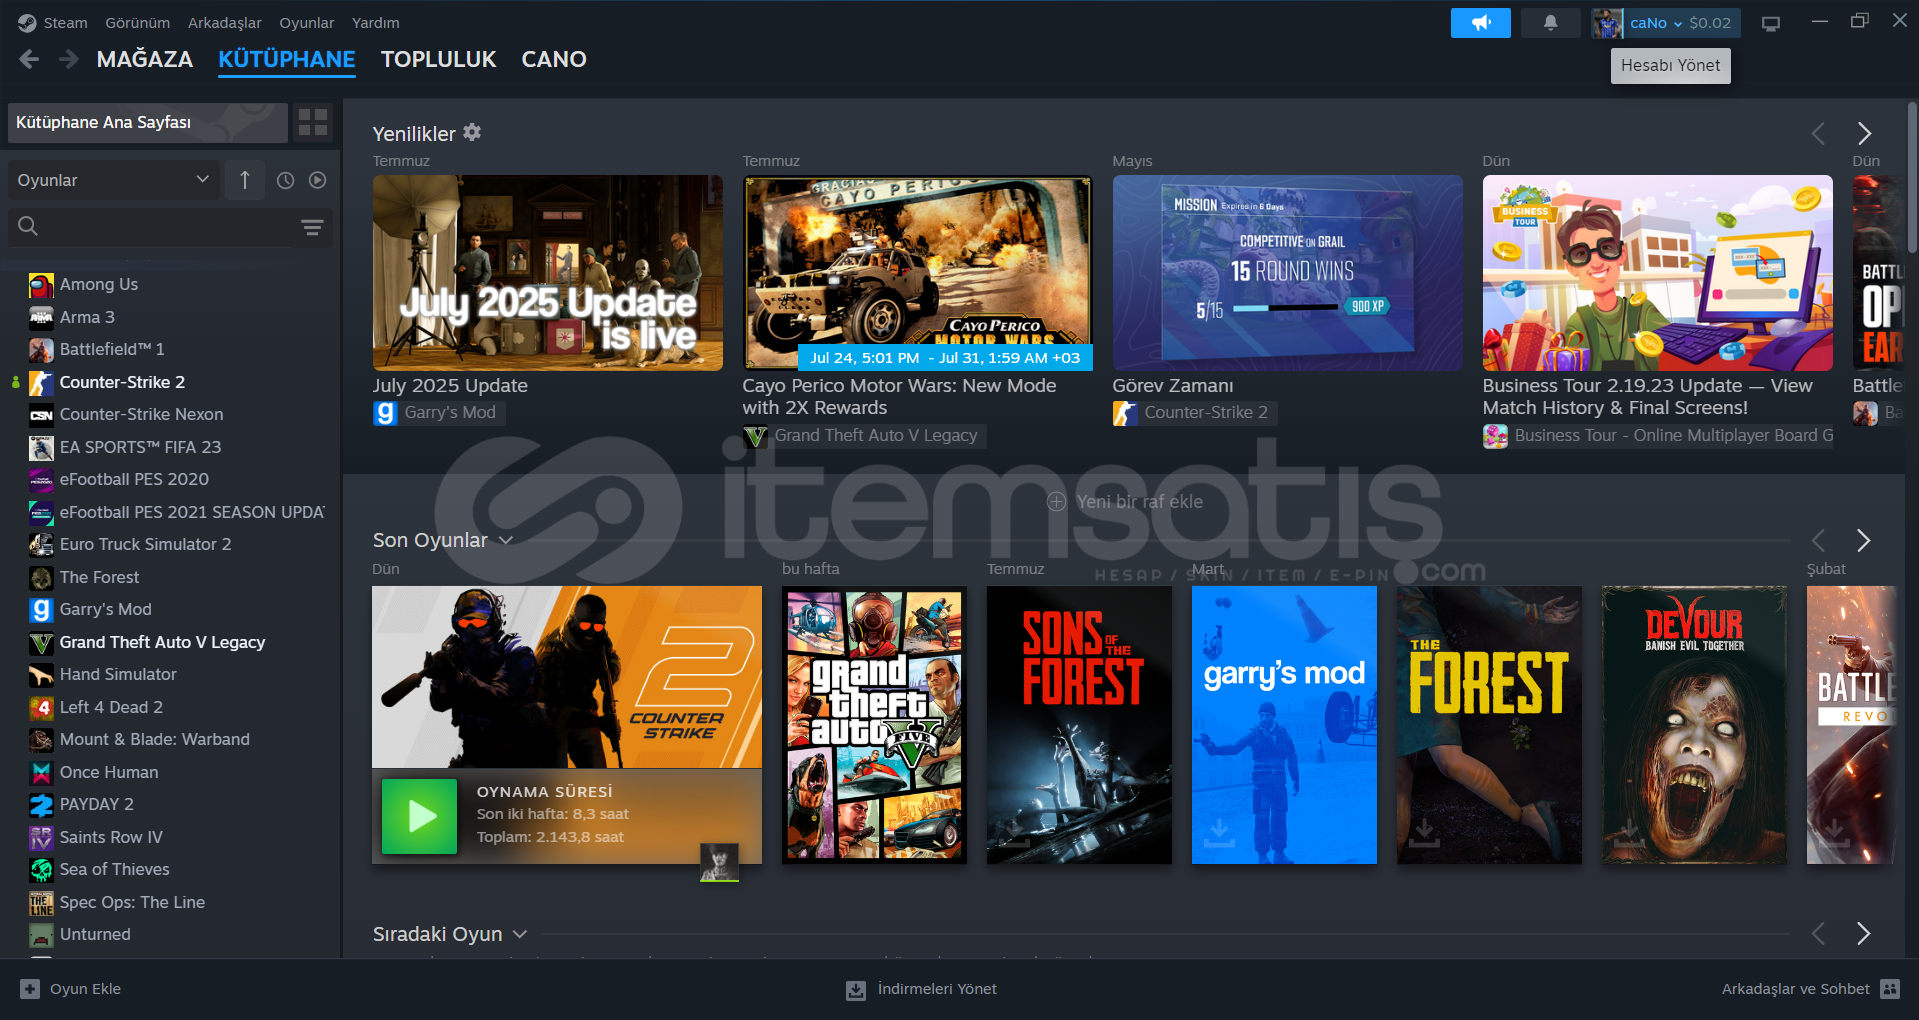Click the Garry's Mod icon in list
Viewport: 1919px width, 1020px height.
coord(41,610)
